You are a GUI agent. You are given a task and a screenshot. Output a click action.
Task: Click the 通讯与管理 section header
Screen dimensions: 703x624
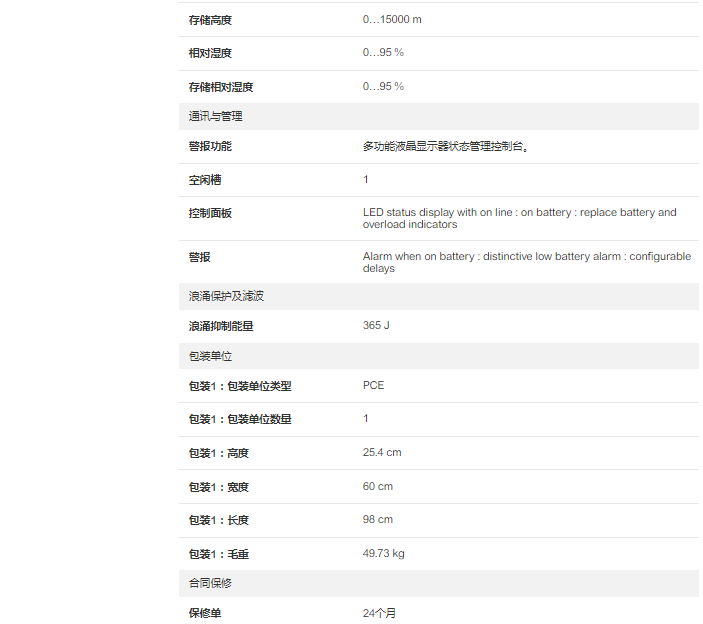point(216,116)
